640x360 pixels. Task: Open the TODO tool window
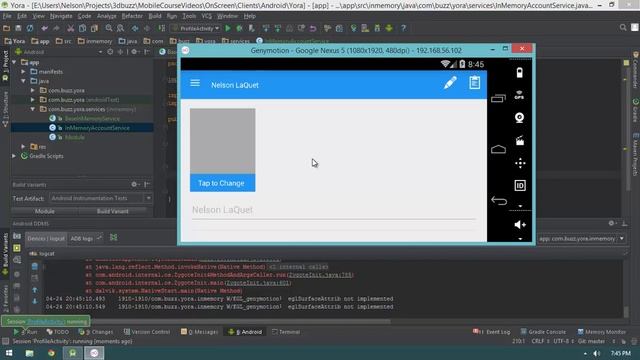point(58,332)
